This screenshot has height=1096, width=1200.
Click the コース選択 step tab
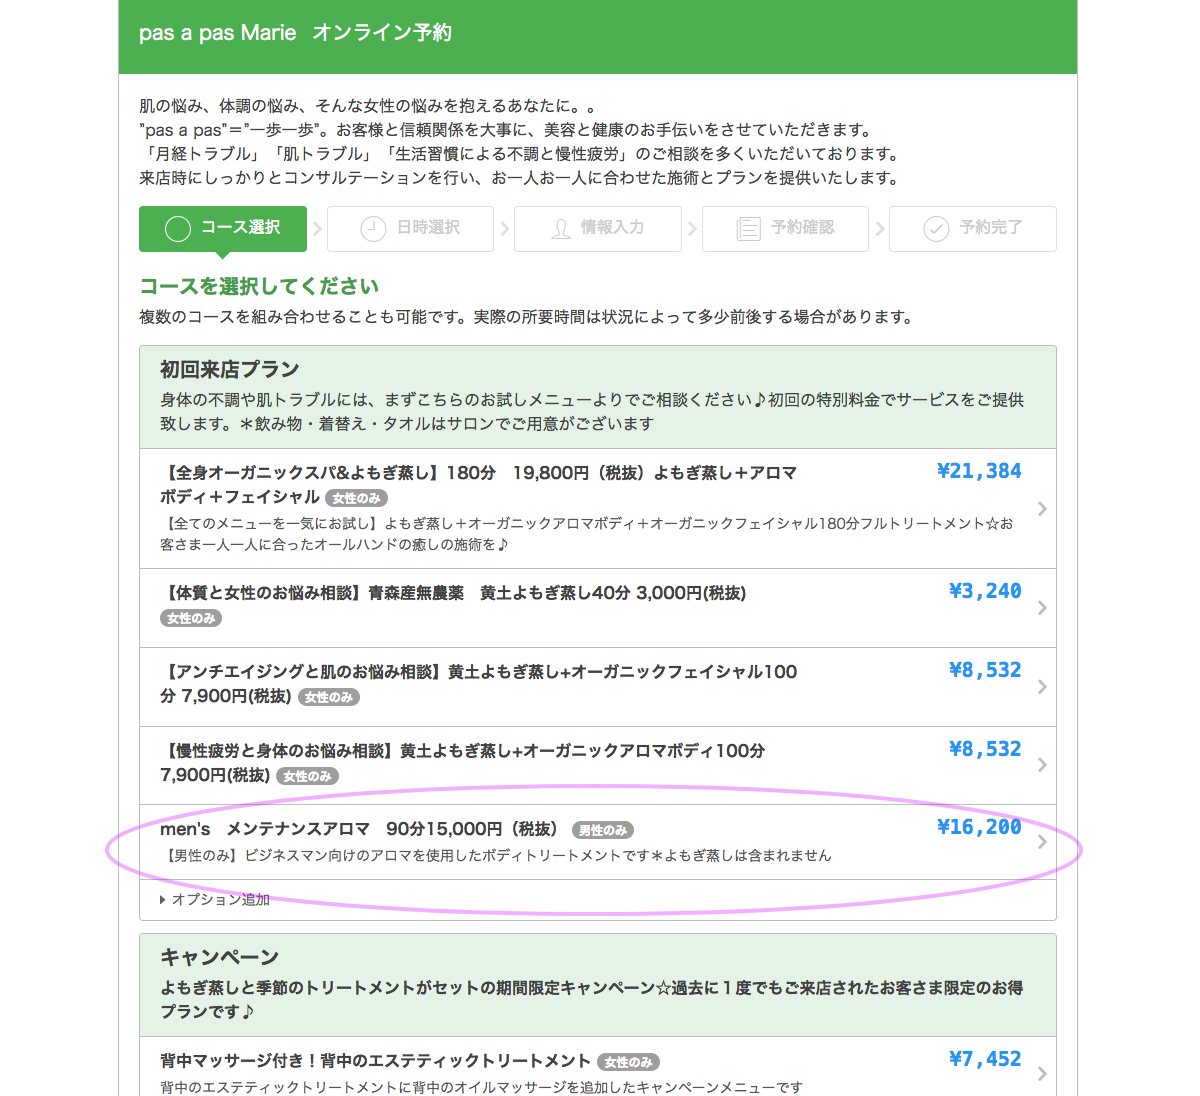pyautogui.click(x=223, y=228)
